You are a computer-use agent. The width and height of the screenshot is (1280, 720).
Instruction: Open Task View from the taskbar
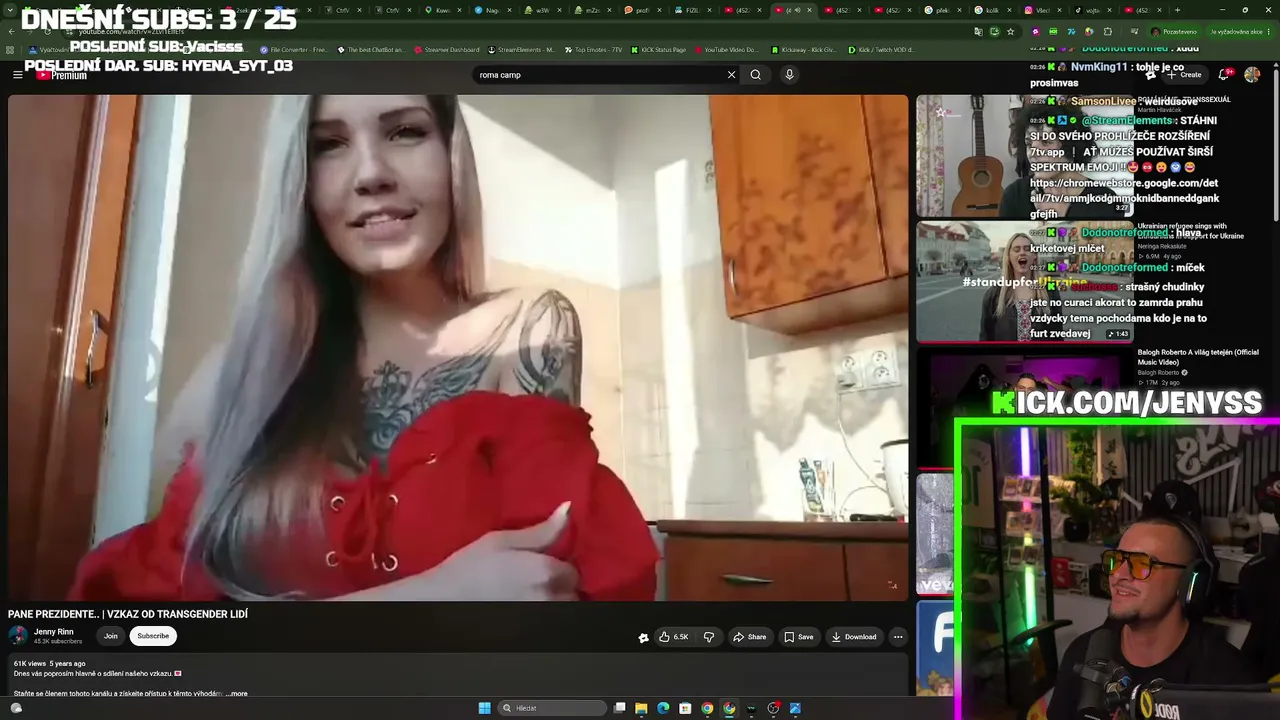pyautogui.click(x=620, y=708)
